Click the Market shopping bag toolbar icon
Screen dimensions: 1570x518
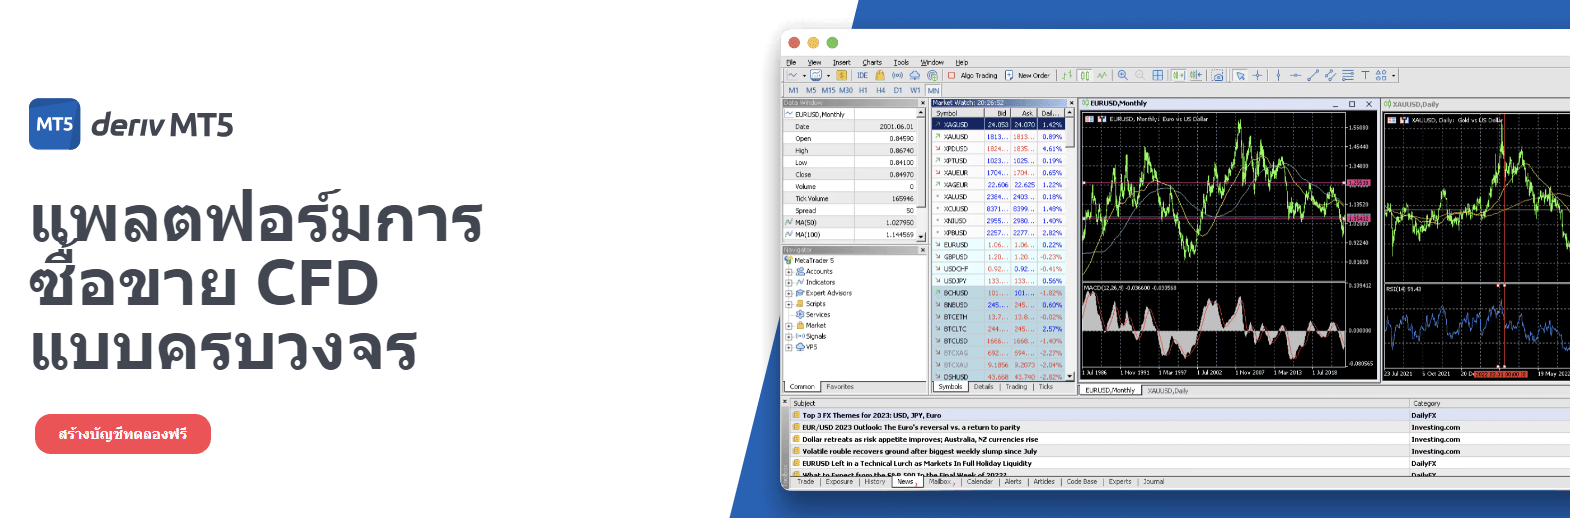click(x=880, y=75)
